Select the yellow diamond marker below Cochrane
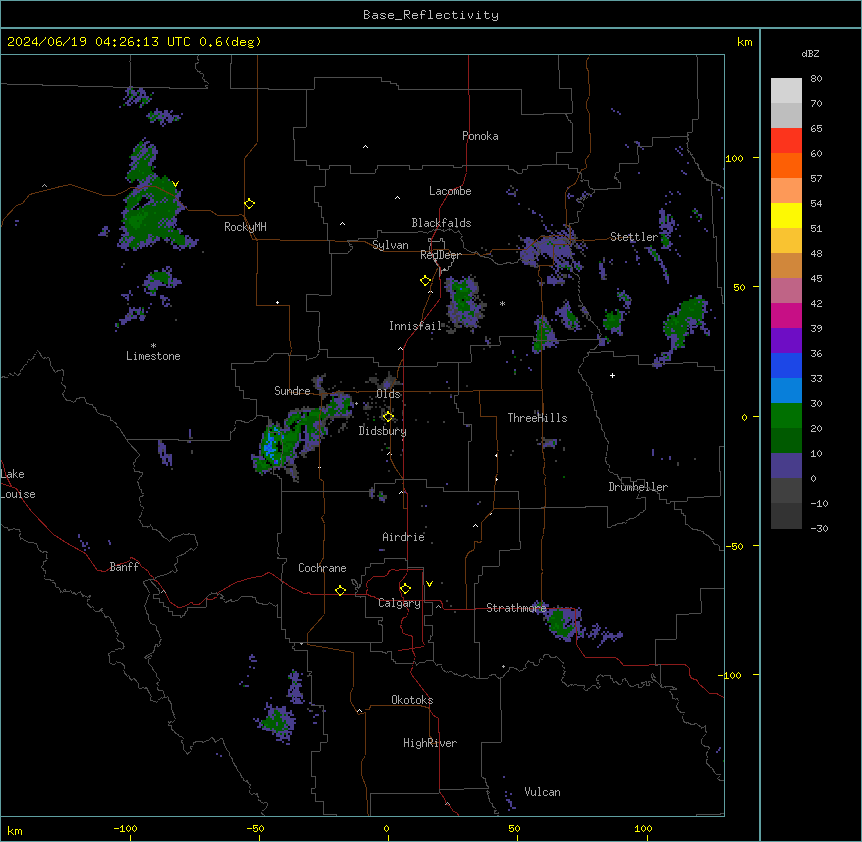The image size is (862, 842). click(x=340, y=591)
